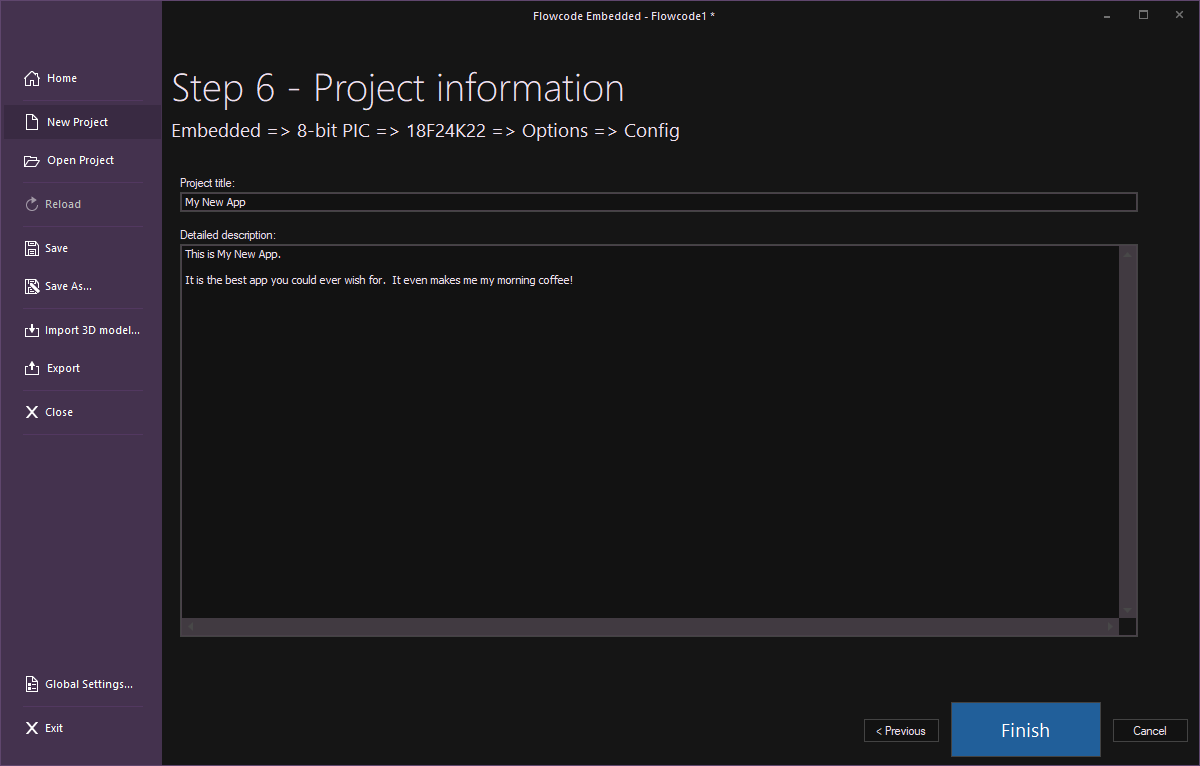Screen dimensions: 1200x766
Task: Click the description scrollbar up arrow
Action: [1128, 255]
